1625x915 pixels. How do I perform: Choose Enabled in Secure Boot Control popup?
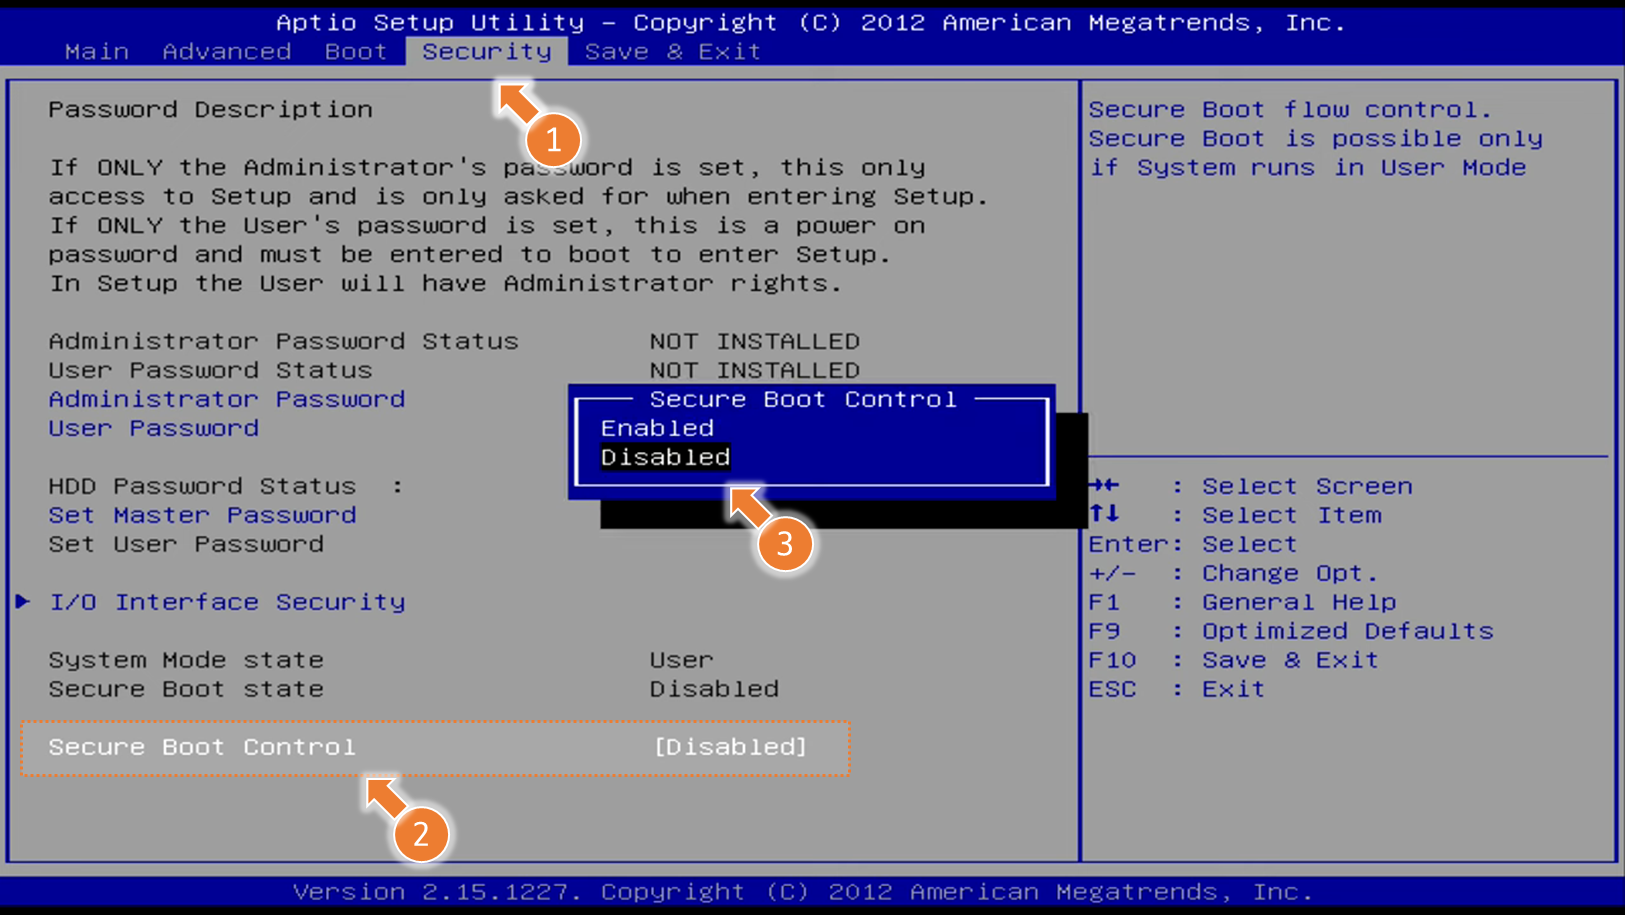pos(657,428)
